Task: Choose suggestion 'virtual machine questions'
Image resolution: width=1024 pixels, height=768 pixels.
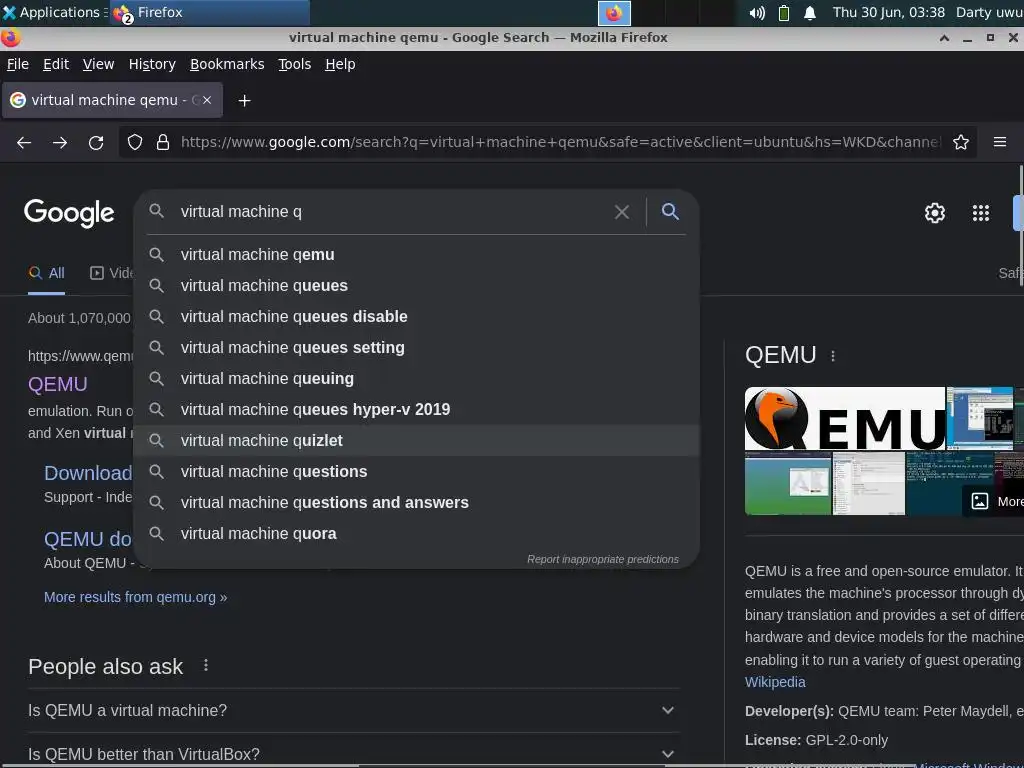Action: [x=416, y=472]
